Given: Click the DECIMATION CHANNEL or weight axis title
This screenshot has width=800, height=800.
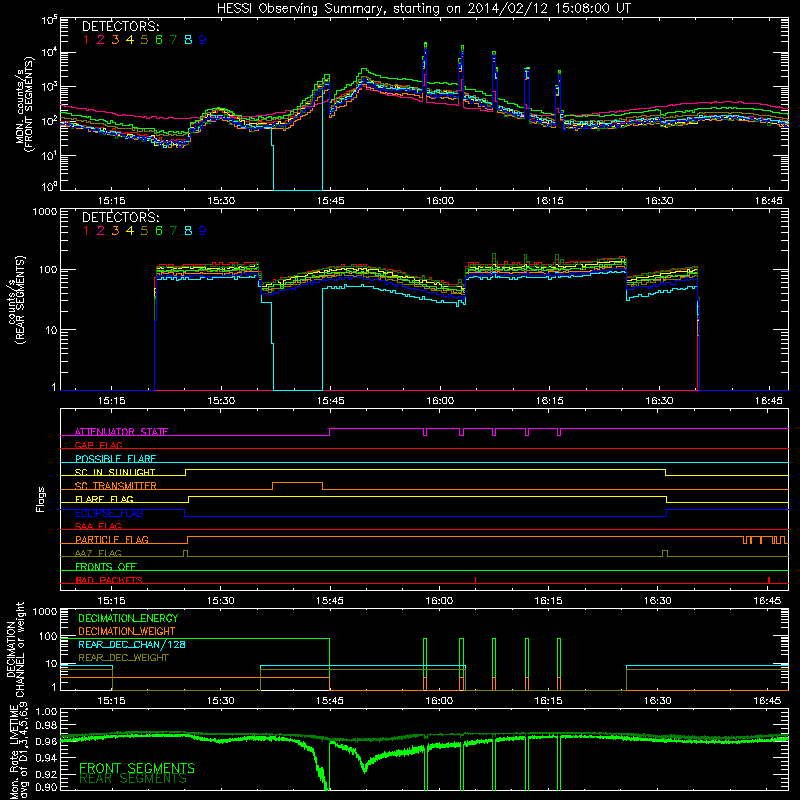Looking at the screenshot, I should pos(15,649).
